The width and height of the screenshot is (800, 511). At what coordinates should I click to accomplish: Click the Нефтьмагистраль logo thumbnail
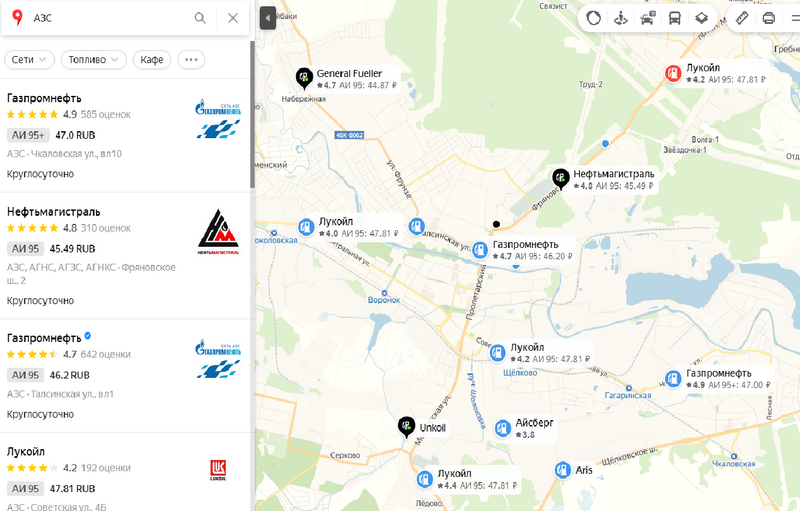pos(218,232)
